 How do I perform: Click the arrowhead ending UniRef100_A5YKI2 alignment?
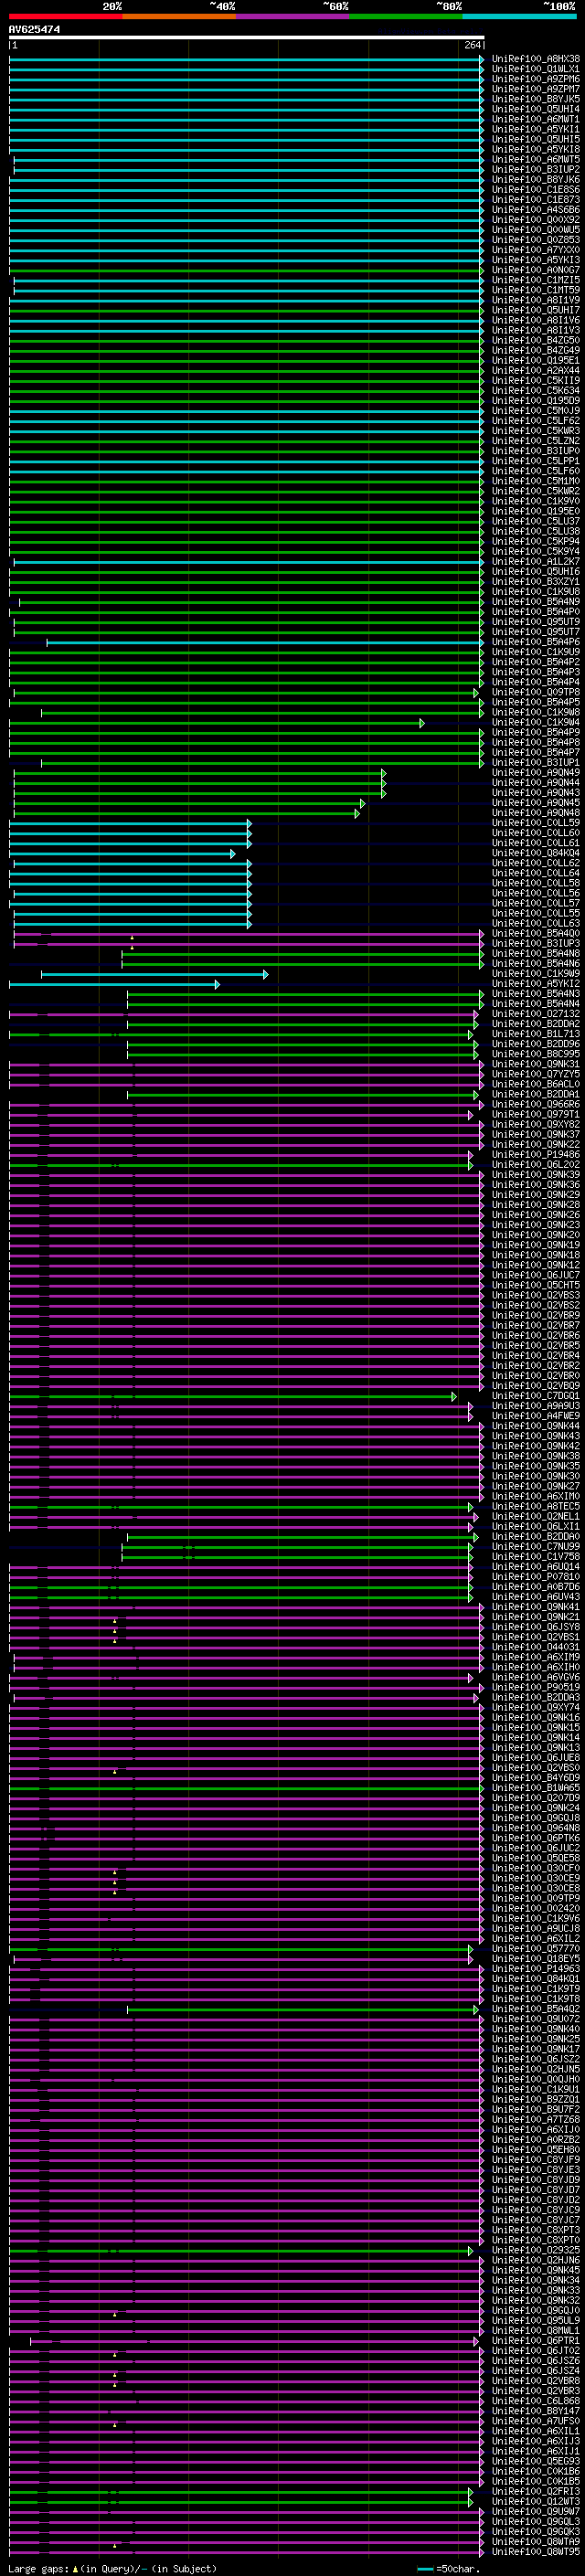pyautogui.click(x=217, y=984)
